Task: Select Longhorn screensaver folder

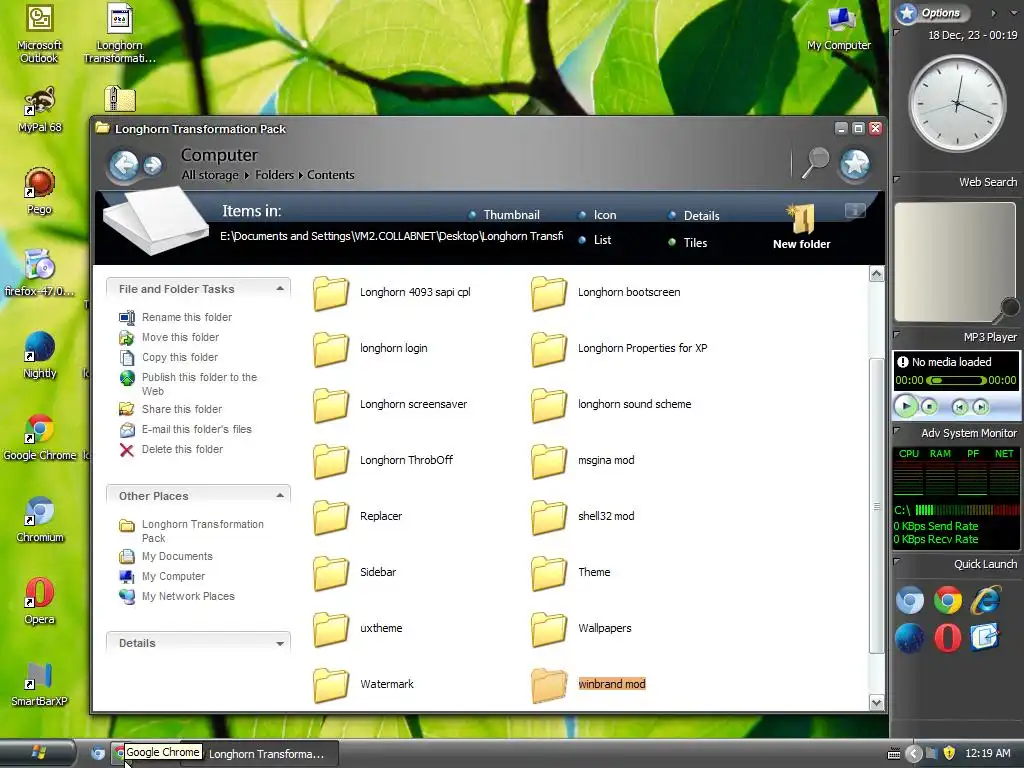Action: point(390,405)
